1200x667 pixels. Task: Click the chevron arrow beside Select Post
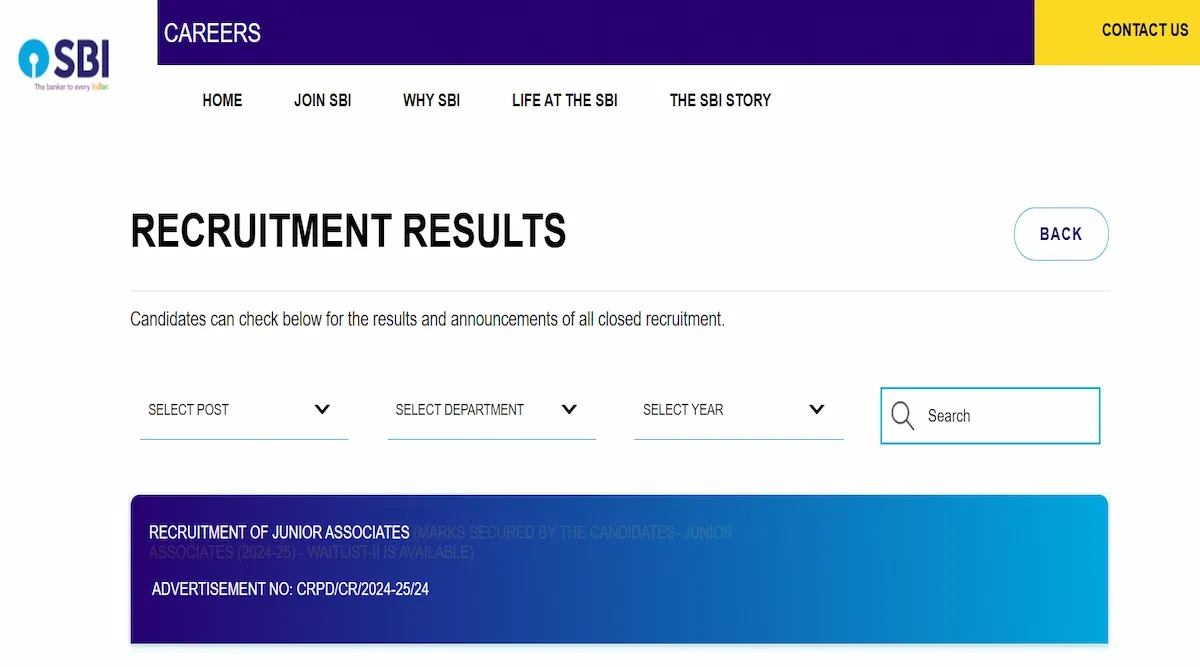(322, 409)
